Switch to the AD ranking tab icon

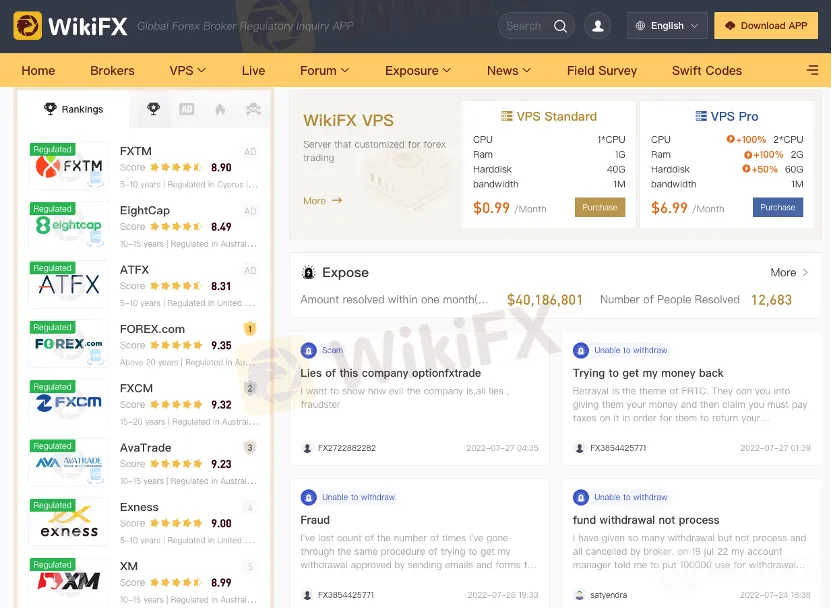tap(187, 109)
